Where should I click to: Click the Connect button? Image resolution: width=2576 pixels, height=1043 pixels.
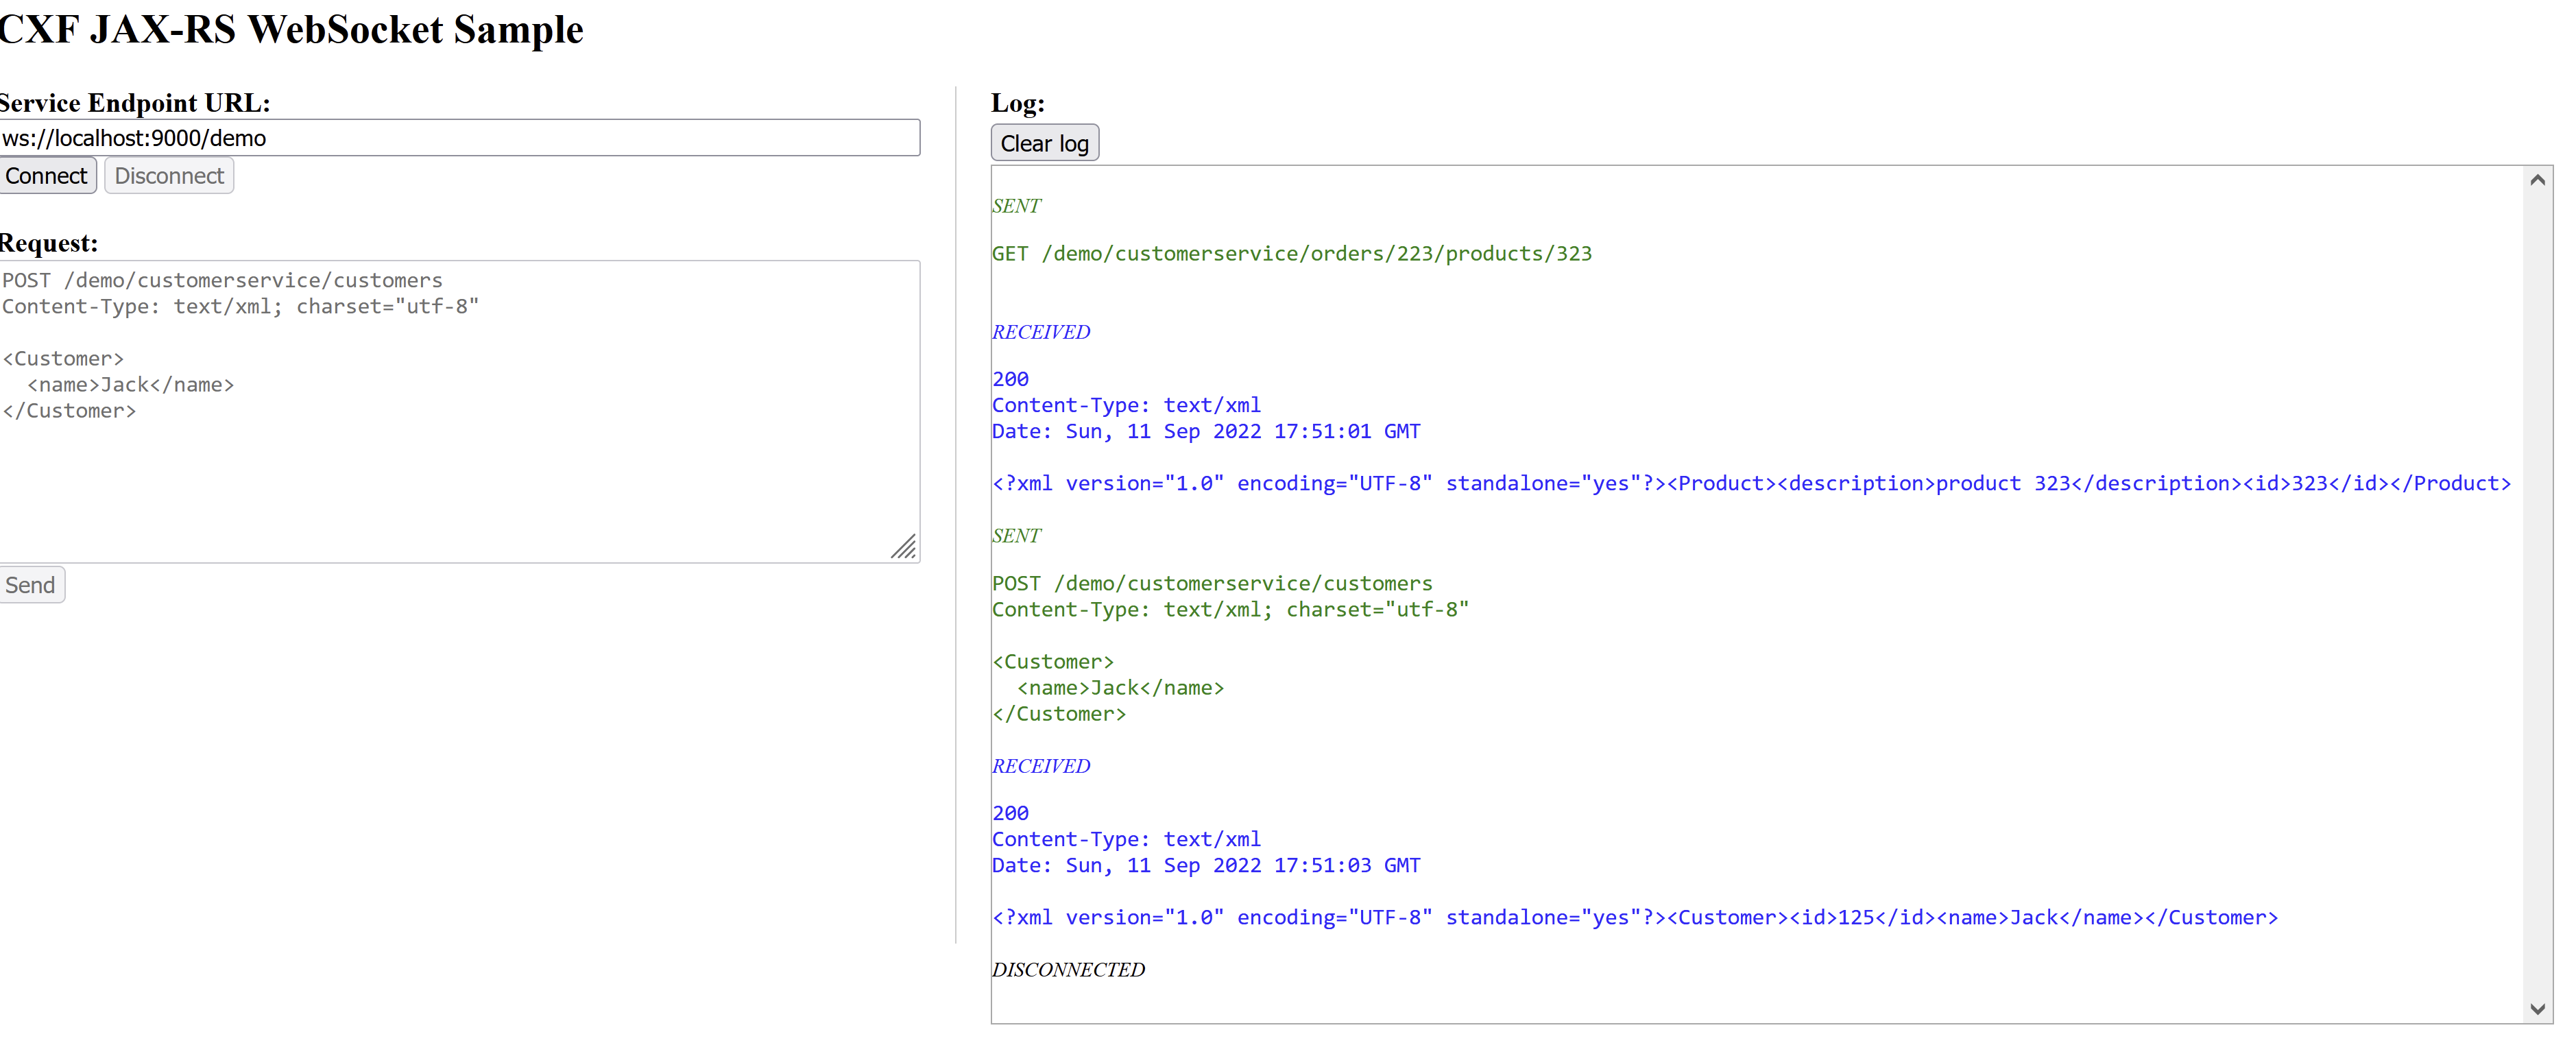click(x=47, y=176)
